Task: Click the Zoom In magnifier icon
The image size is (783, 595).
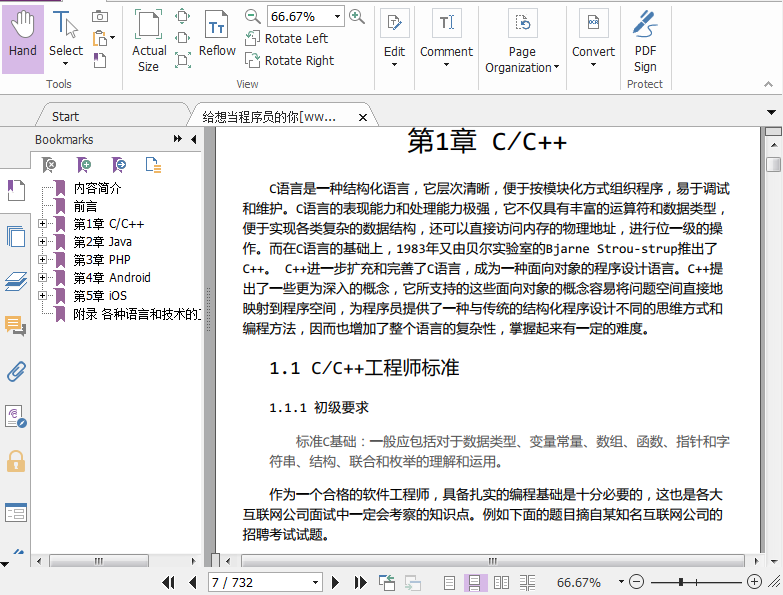Action: point(357,16)
